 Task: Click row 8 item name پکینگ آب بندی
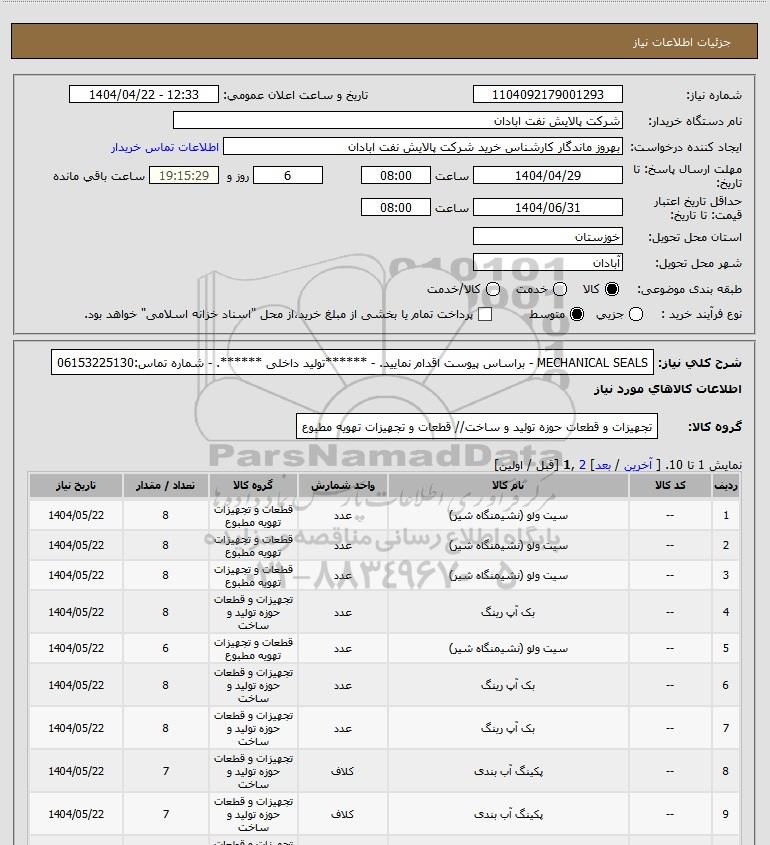pos(508,772)
